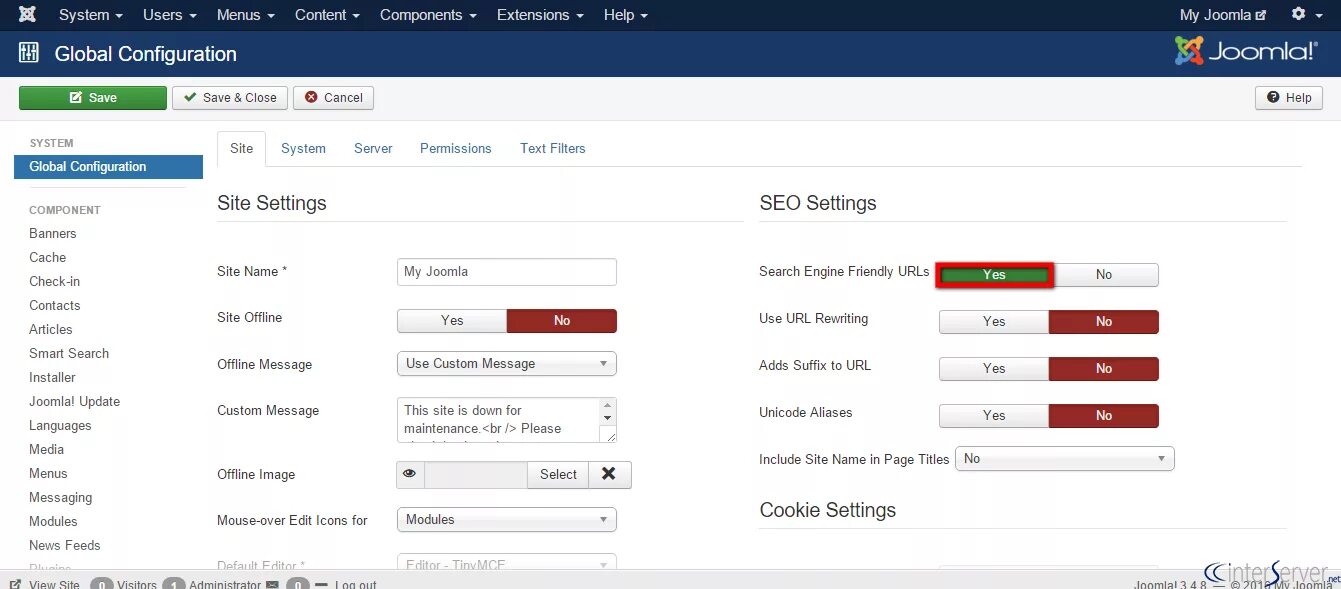Click the Site Name input field
Screen dimensions: 1341x589
click(506, 272)
